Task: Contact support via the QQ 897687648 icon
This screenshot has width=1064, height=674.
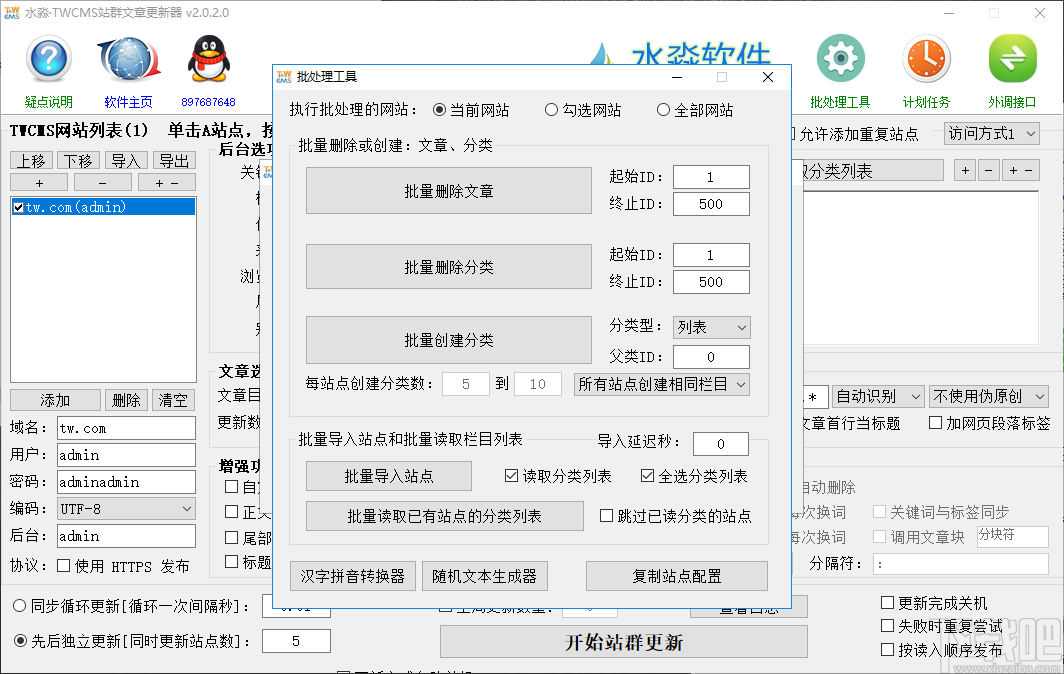Action: click(207, 58)
